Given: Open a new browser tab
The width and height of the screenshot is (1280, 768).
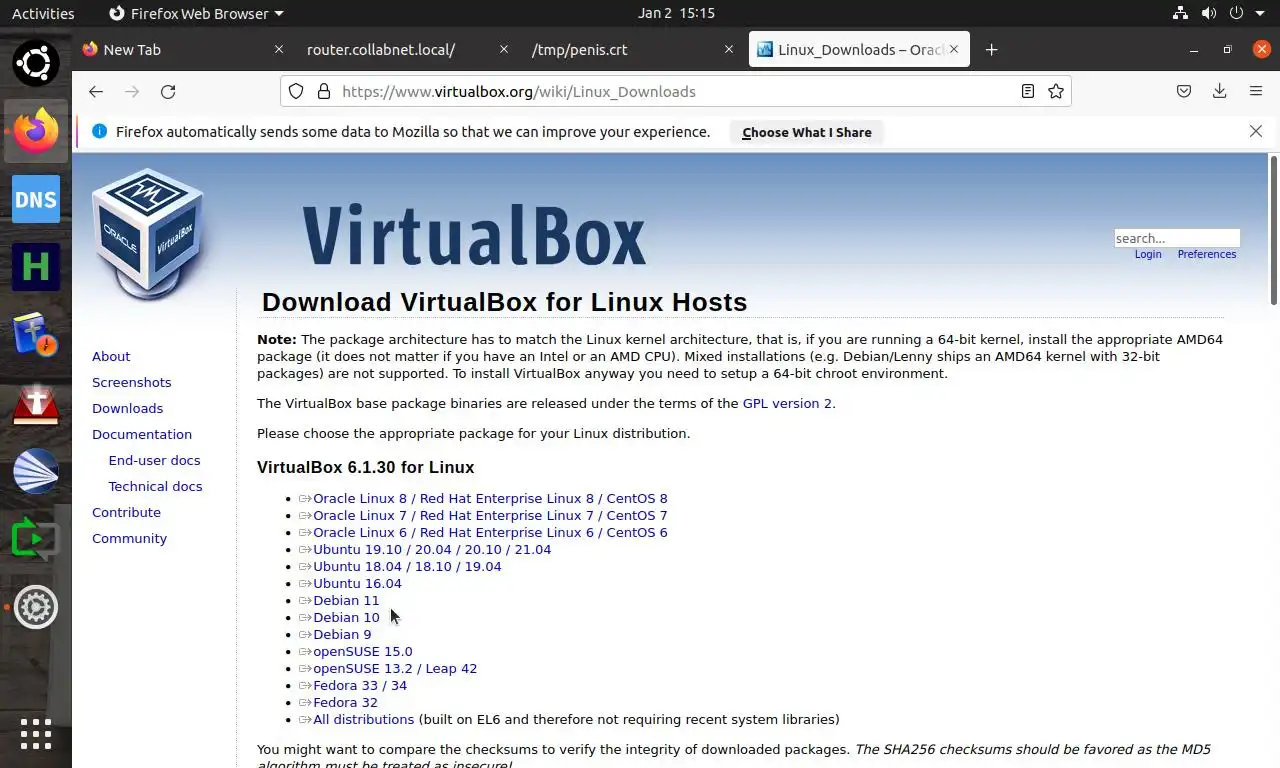Looking at the screenshot, I should pyautogui.click(x=991, y=49).
